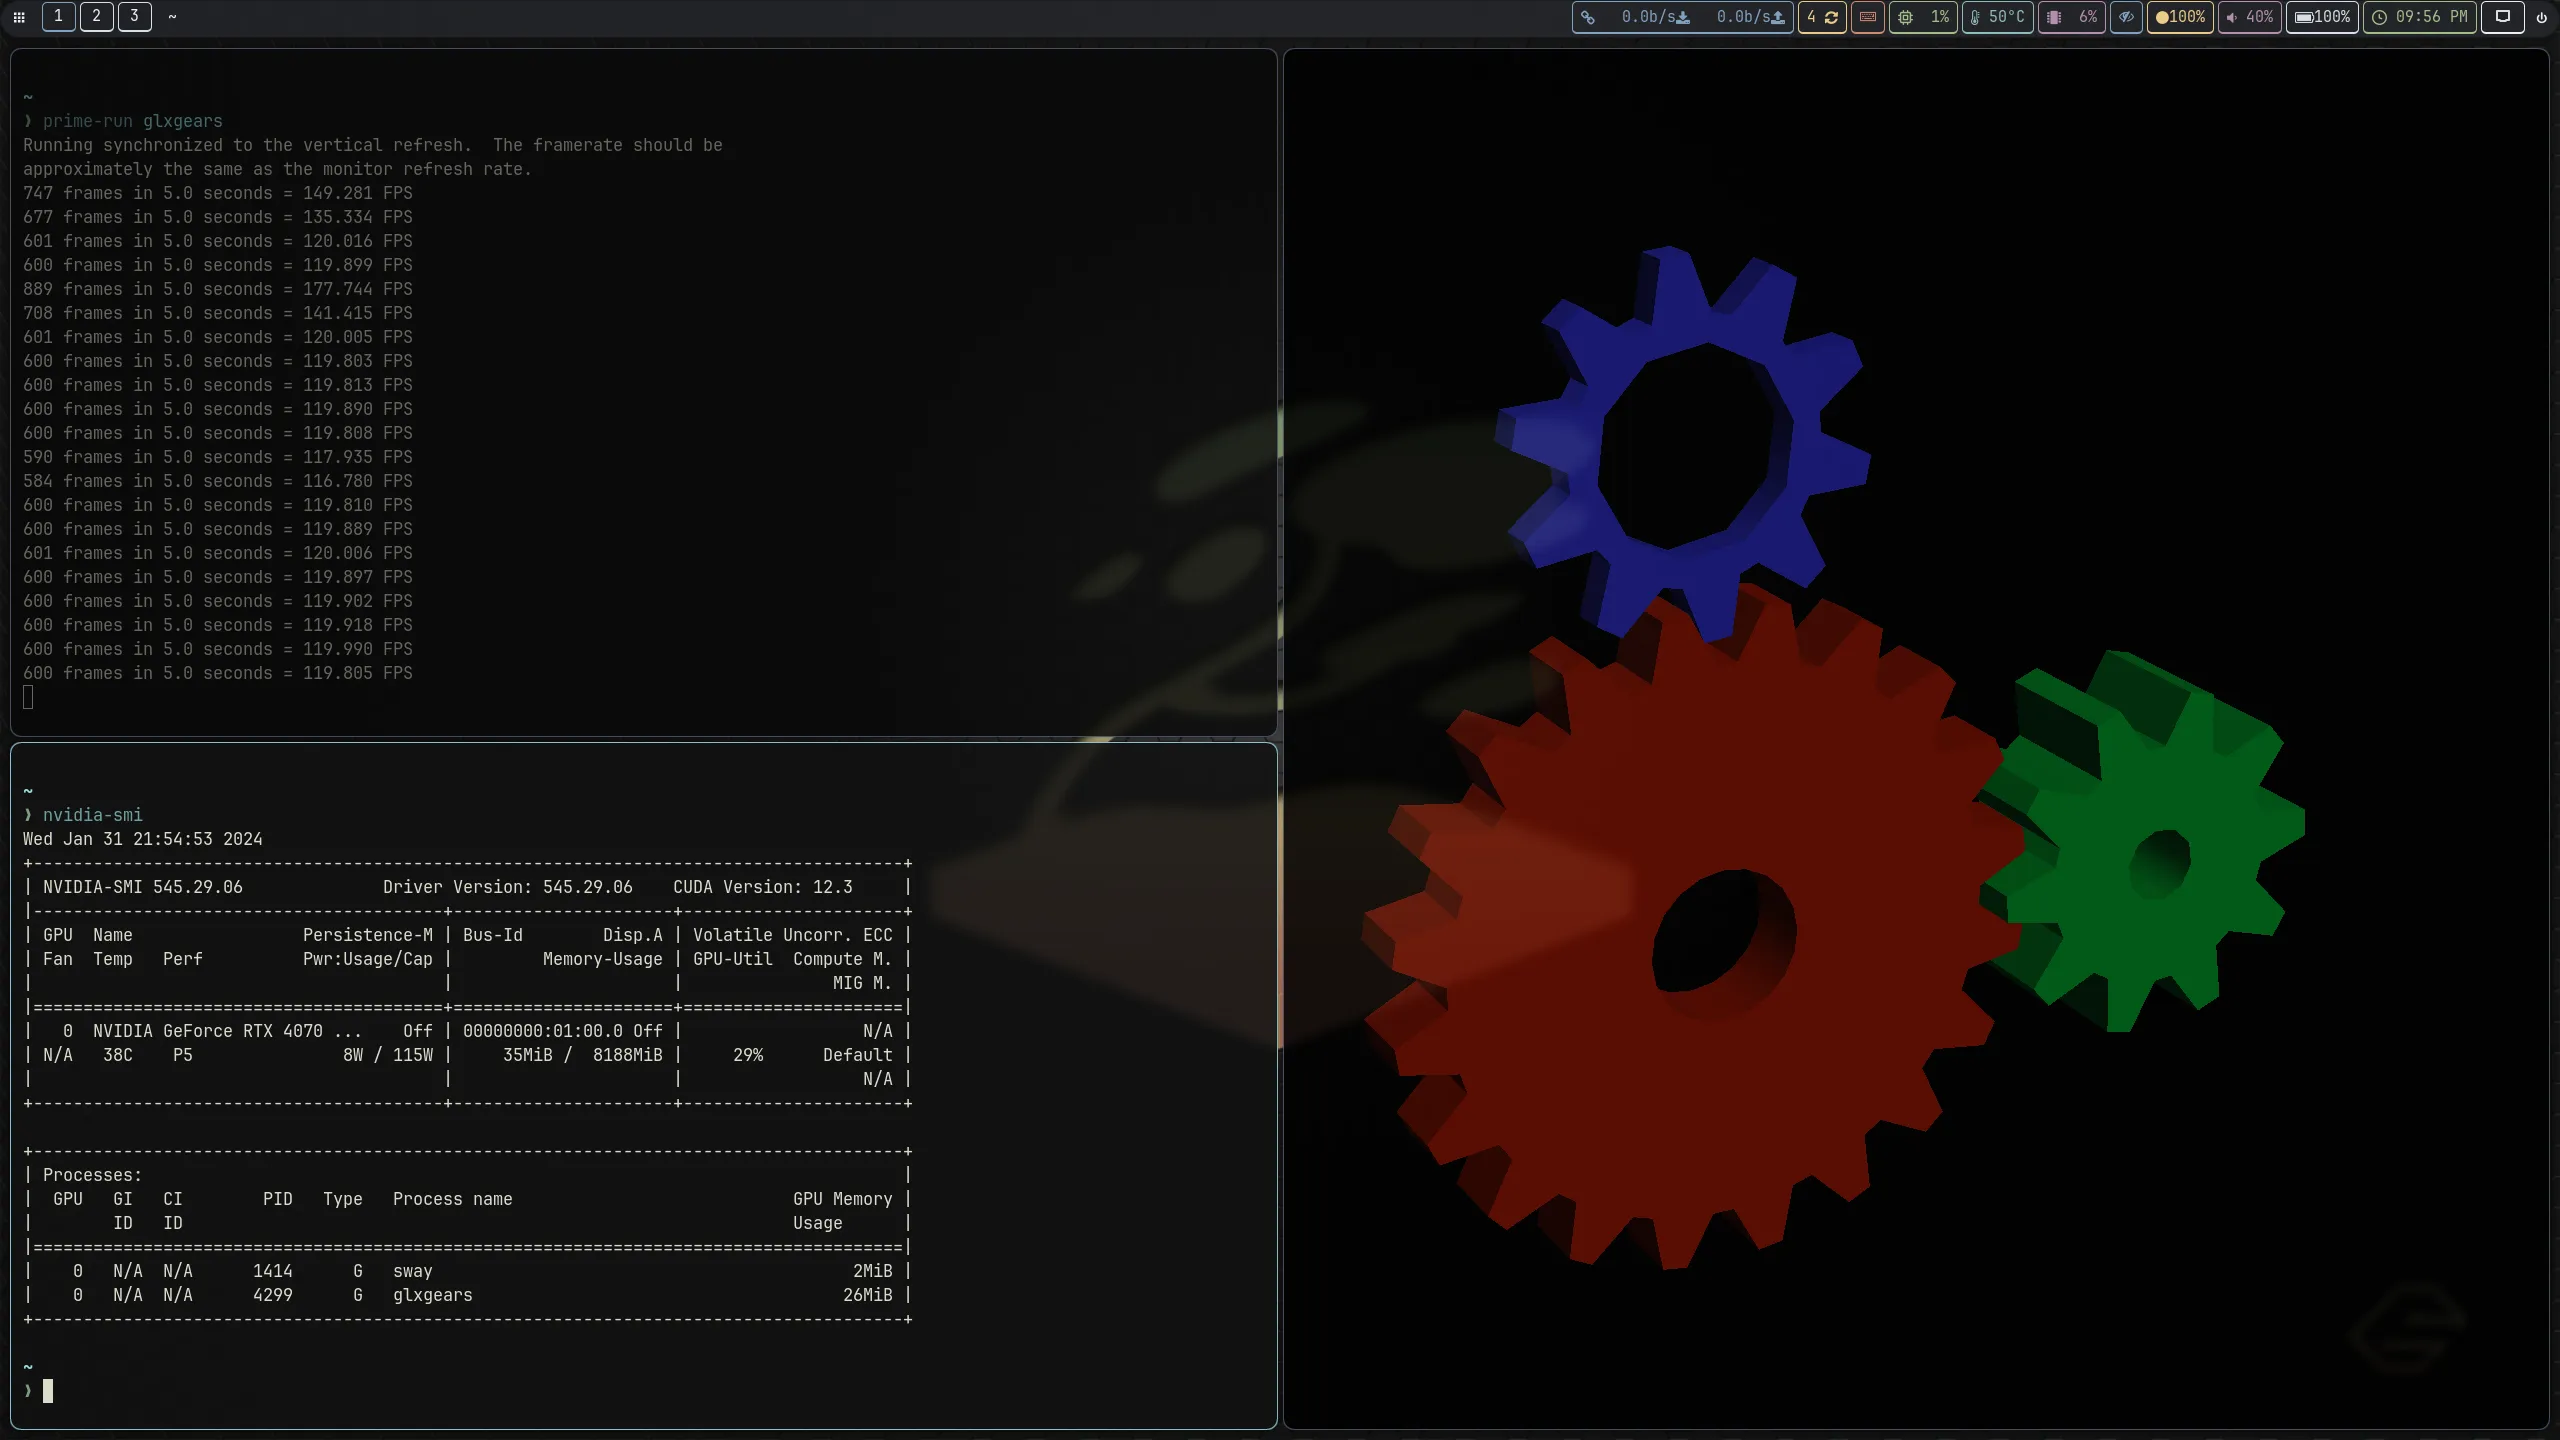Click the pending updates module showing 4
This screenshot has height=1440, width=2560.
point(1822,17)
